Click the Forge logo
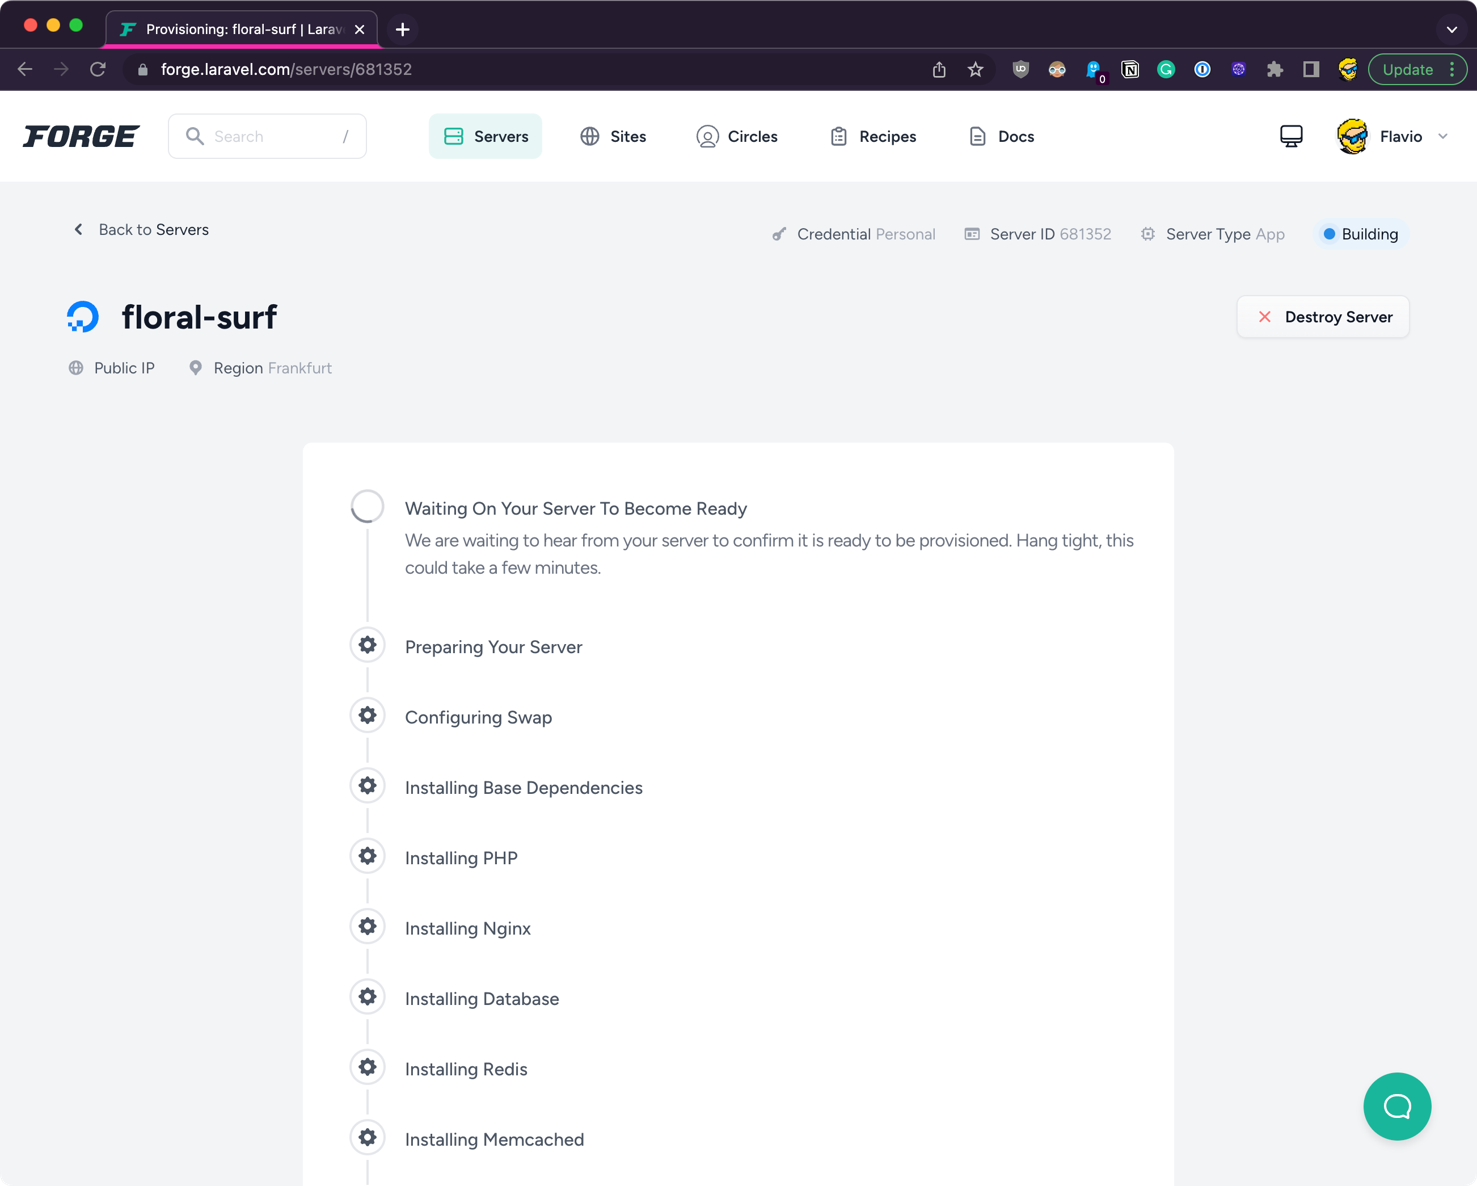Viewport: 1477px width, 1186px height. [81, 136]
